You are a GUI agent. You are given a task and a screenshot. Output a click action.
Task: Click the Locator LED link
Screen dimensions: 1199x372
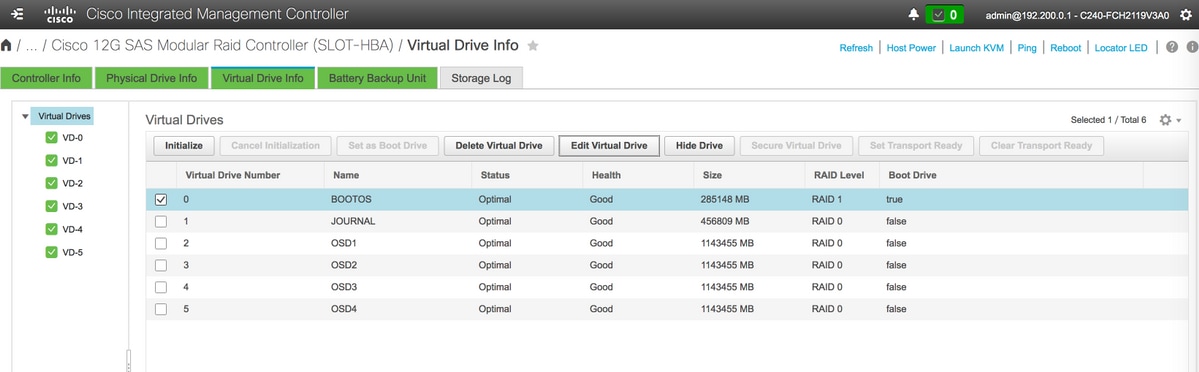click(x=1121, y=47)
